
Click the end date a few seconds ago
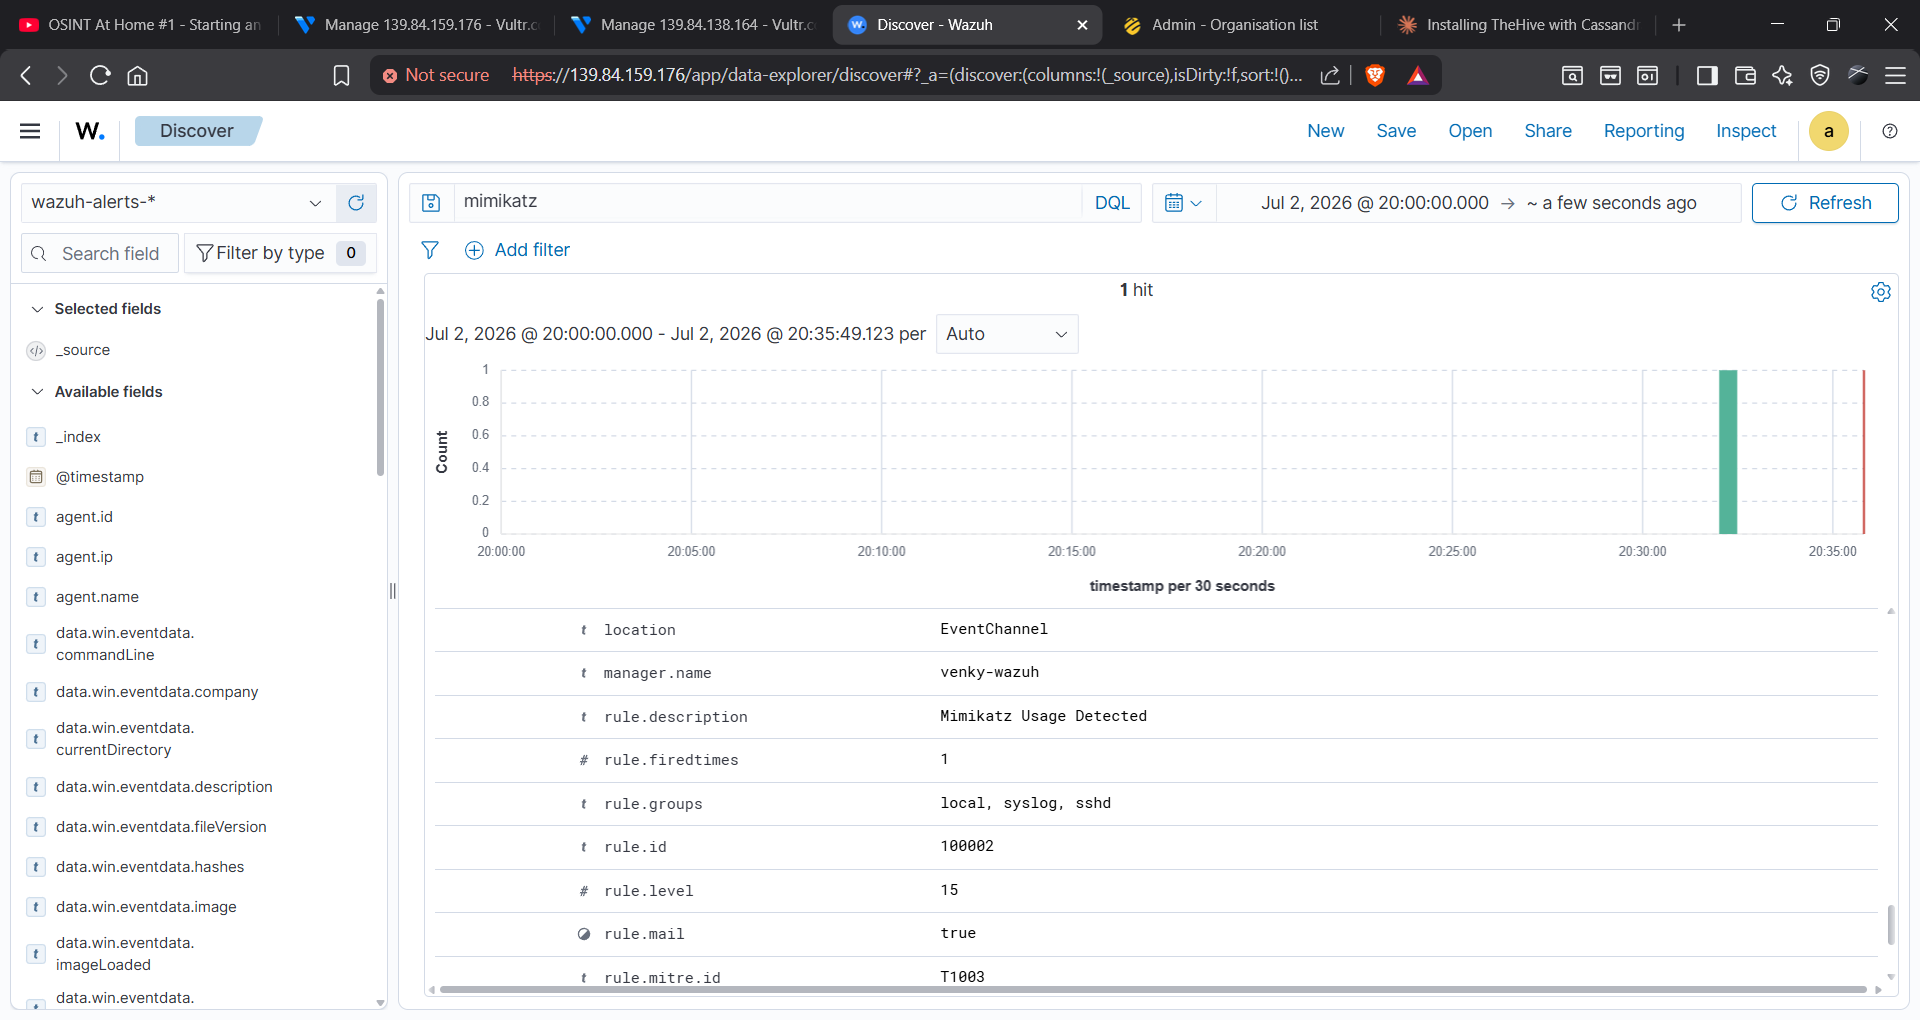point(1611,203)
